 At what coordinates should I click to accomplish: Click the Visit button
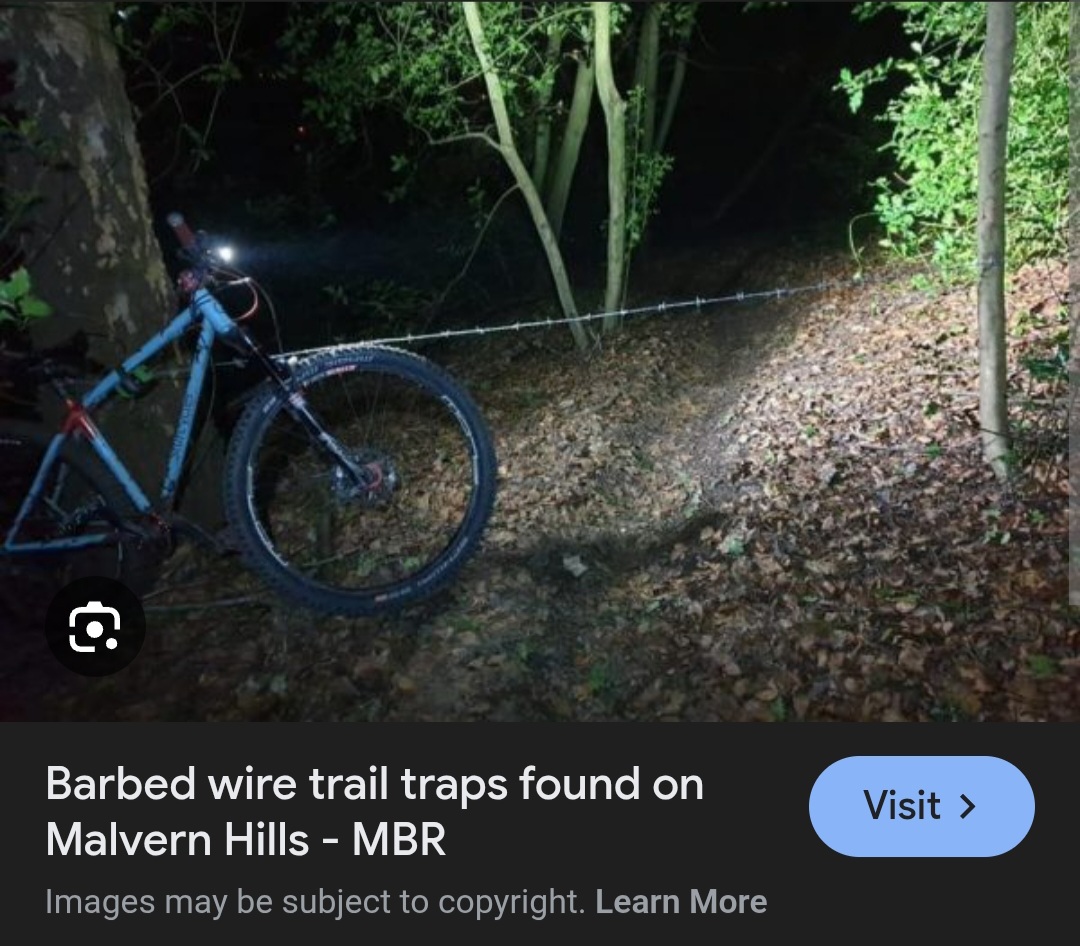point(922,806)
